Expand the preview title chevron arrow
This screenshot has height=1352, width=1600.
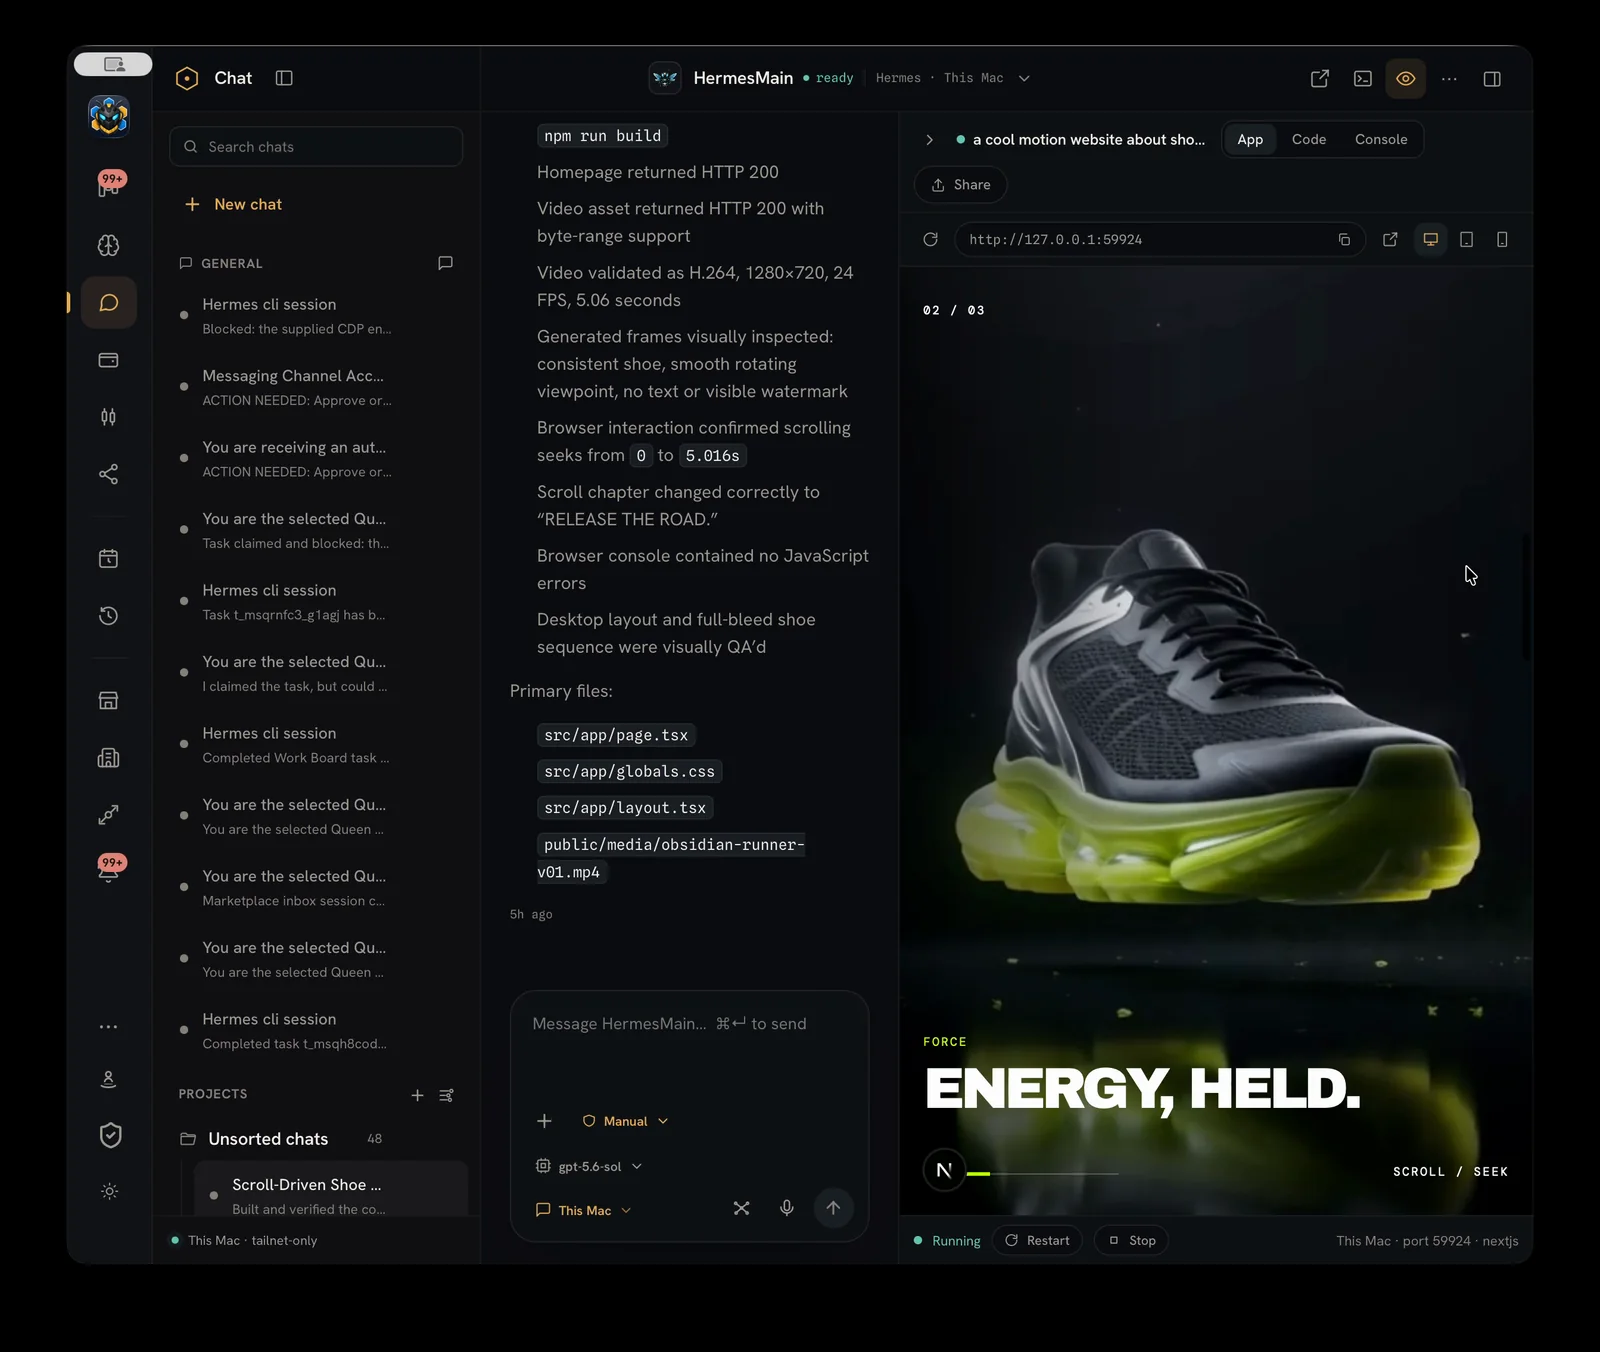[929, 140]
